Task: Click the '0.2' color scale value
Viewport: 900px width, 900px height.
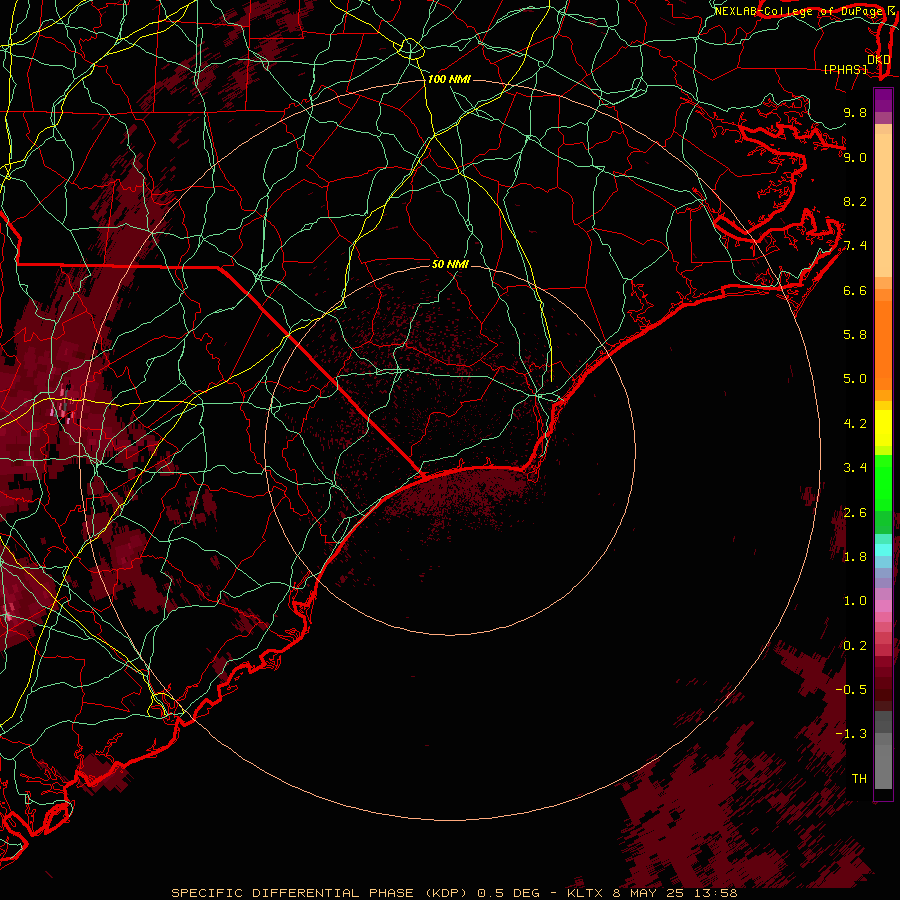Action: (x=855, y=646)
